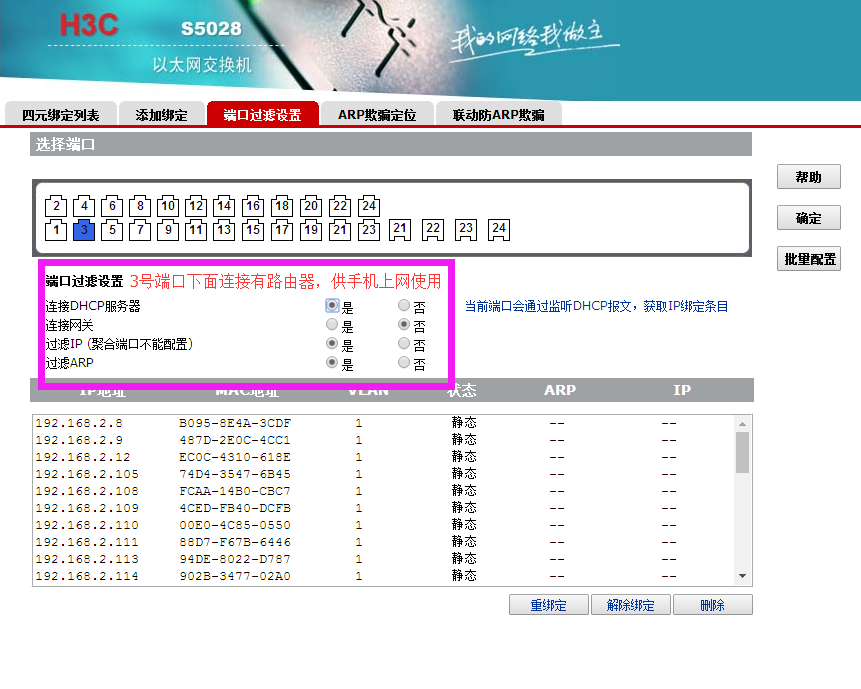The image size is (861, 689).
Task: Select port 1 icon
Action: 56,230
